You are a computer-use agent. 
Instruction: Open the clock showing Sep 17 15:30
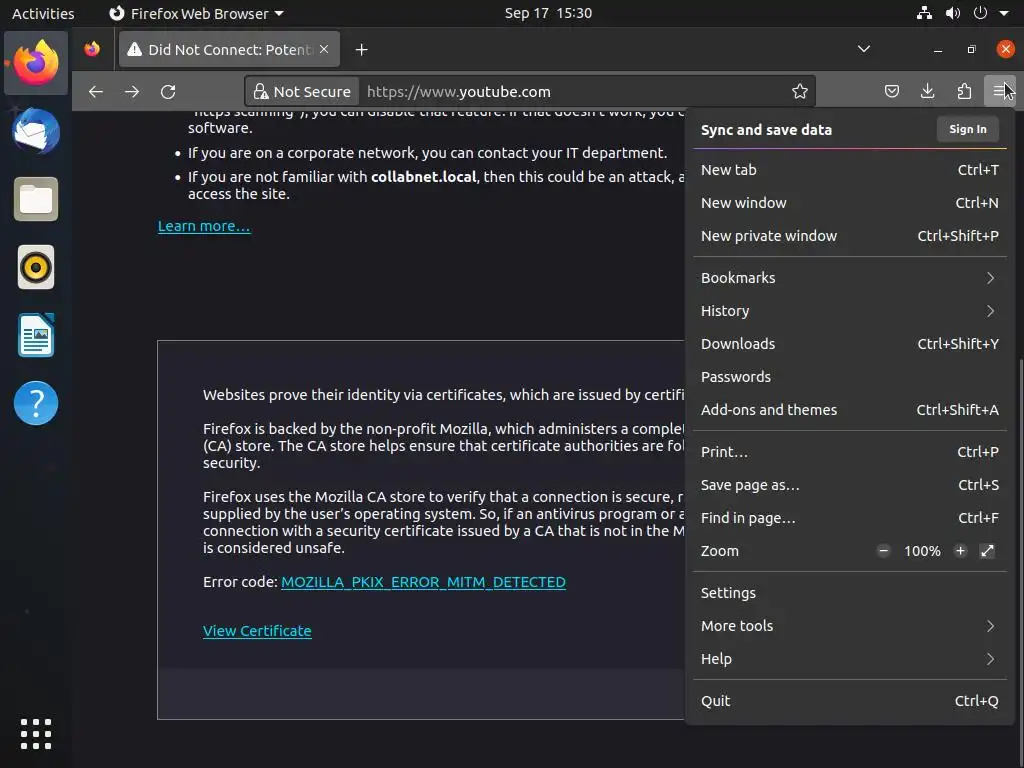[x=548, y=13]
